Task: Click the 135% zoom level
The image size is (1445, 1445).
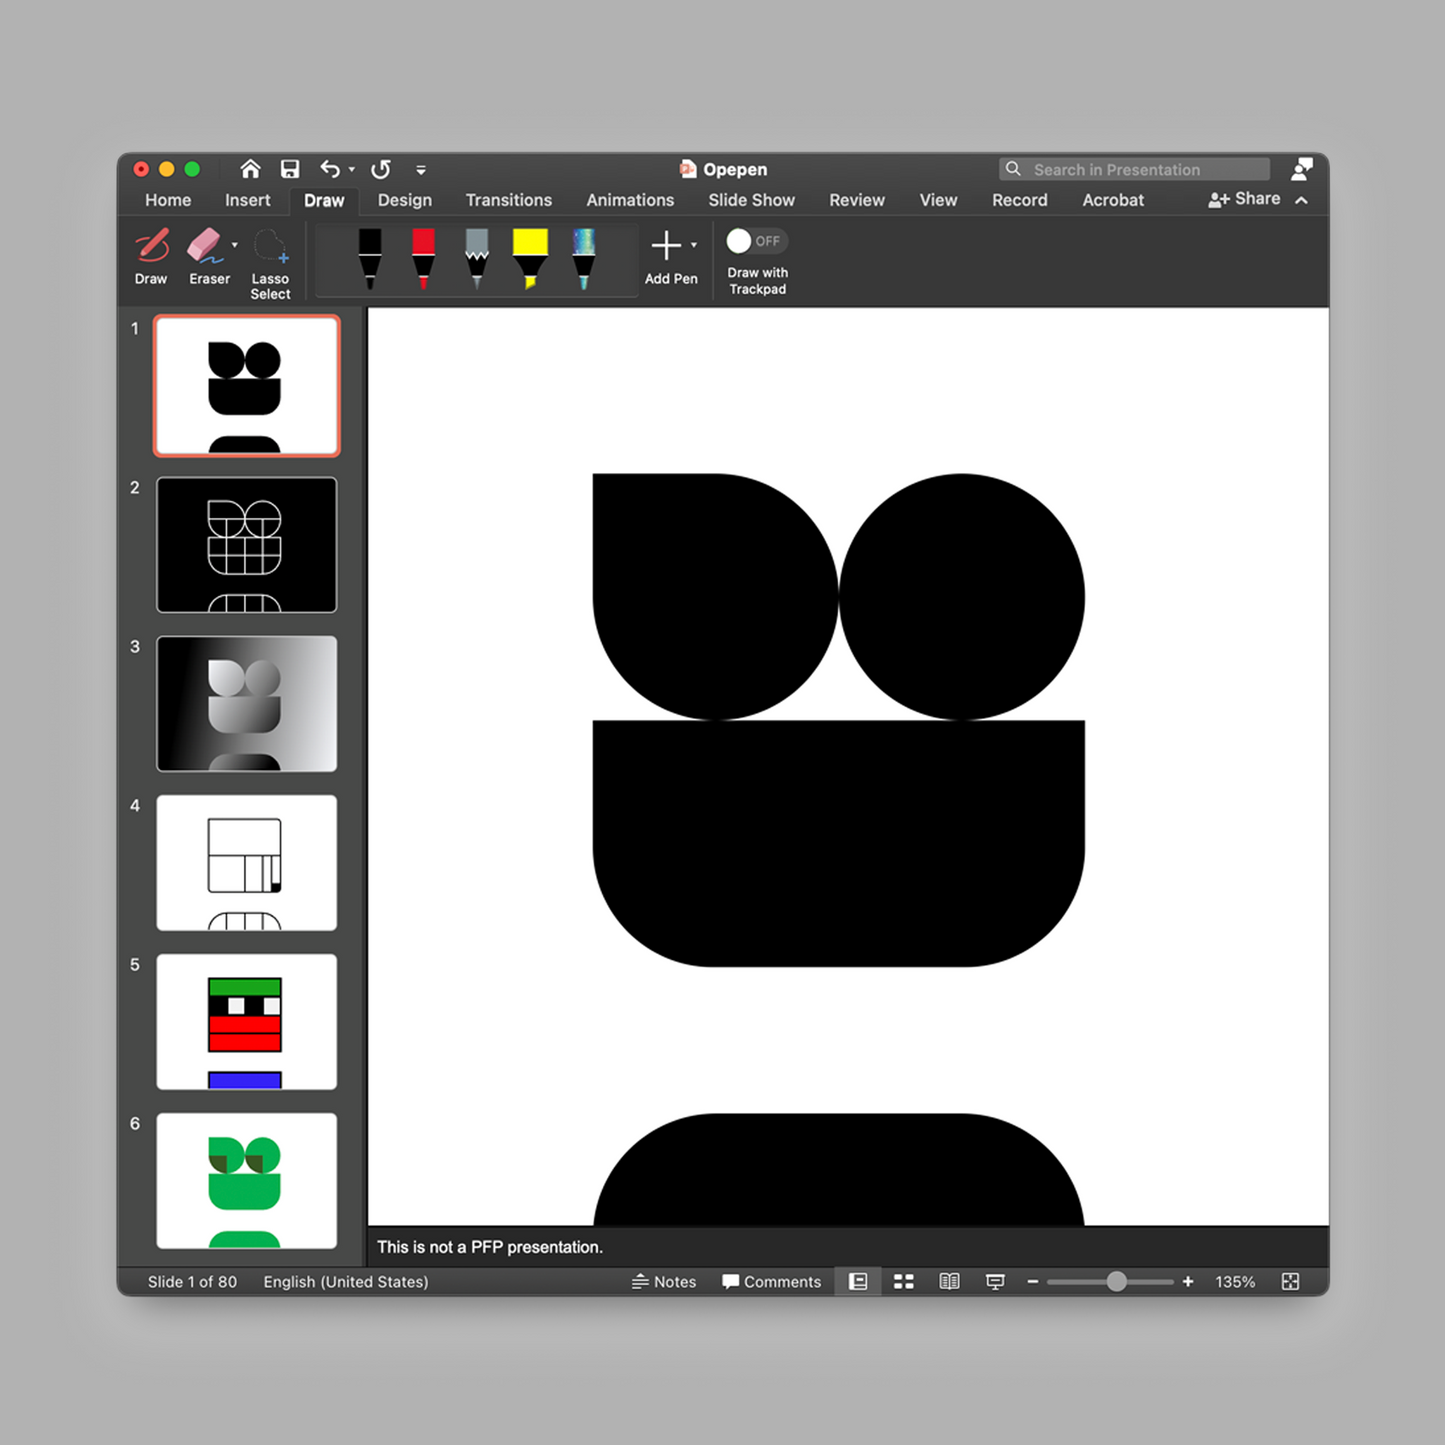Action: click(x=1235, y=1282)
